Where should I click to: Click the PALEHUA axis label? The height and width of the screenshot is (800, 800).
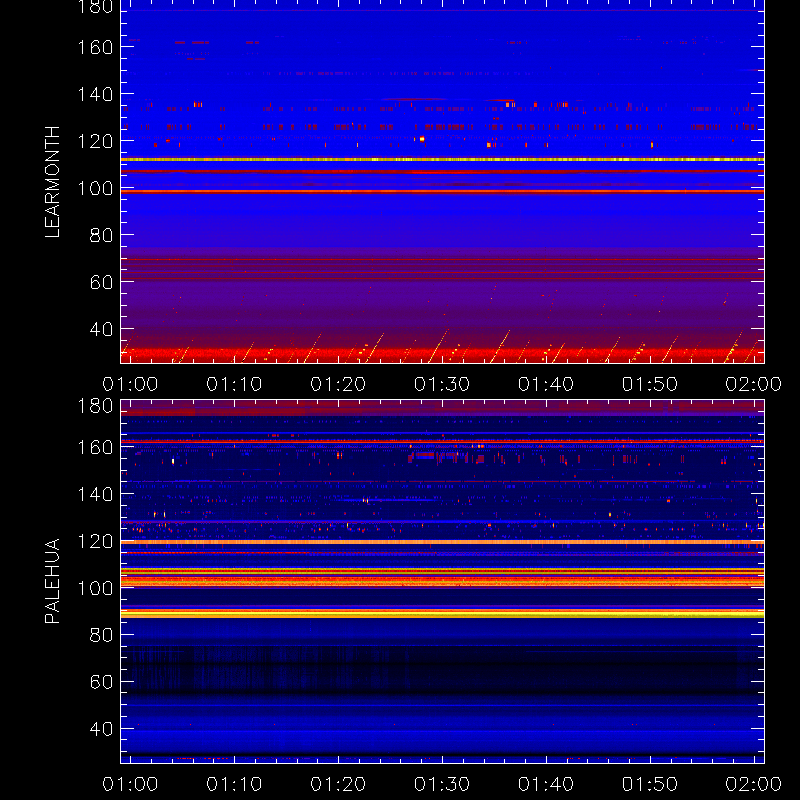(x=53, y=581)
